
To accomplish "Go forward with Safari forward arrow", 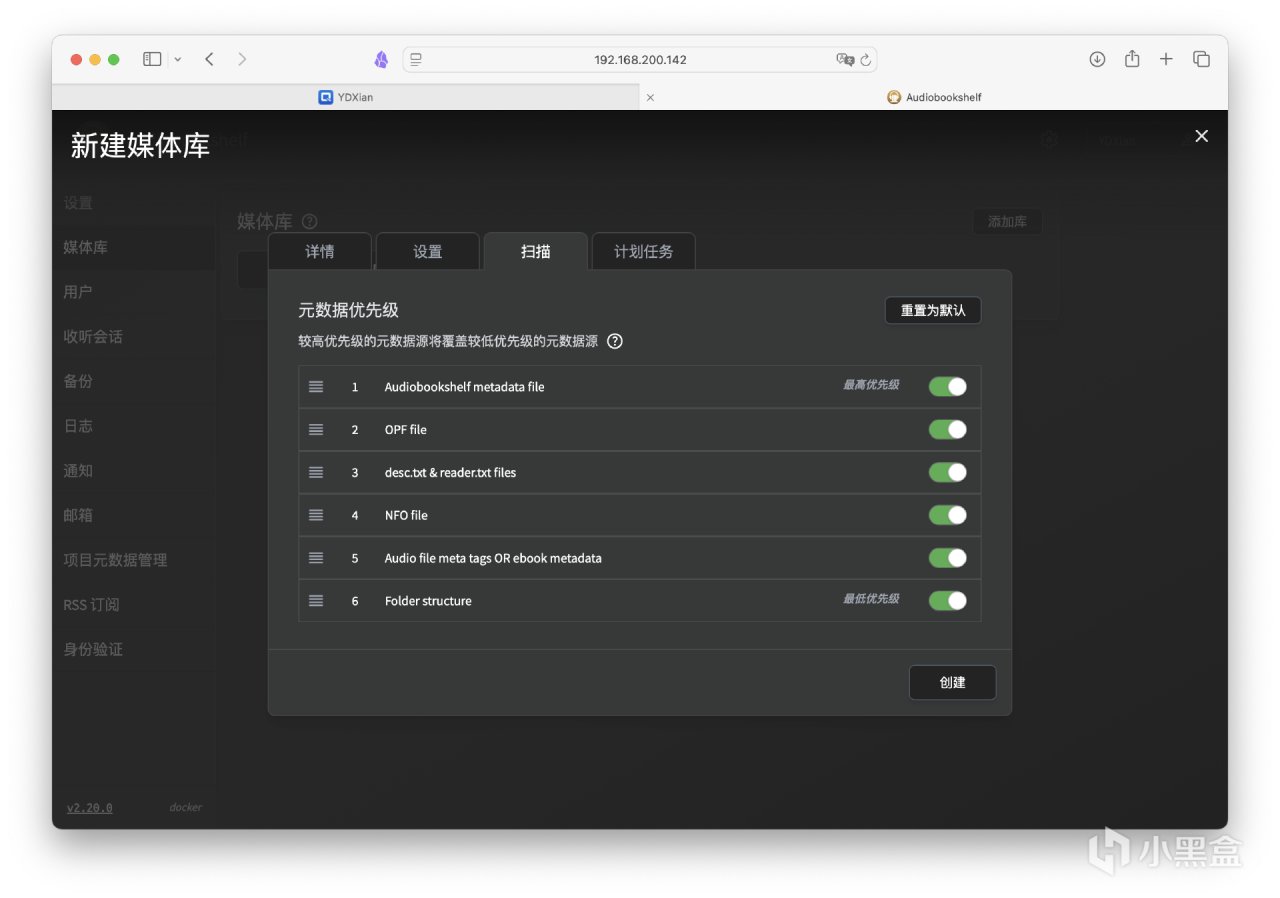I will (x=242, y=59).
